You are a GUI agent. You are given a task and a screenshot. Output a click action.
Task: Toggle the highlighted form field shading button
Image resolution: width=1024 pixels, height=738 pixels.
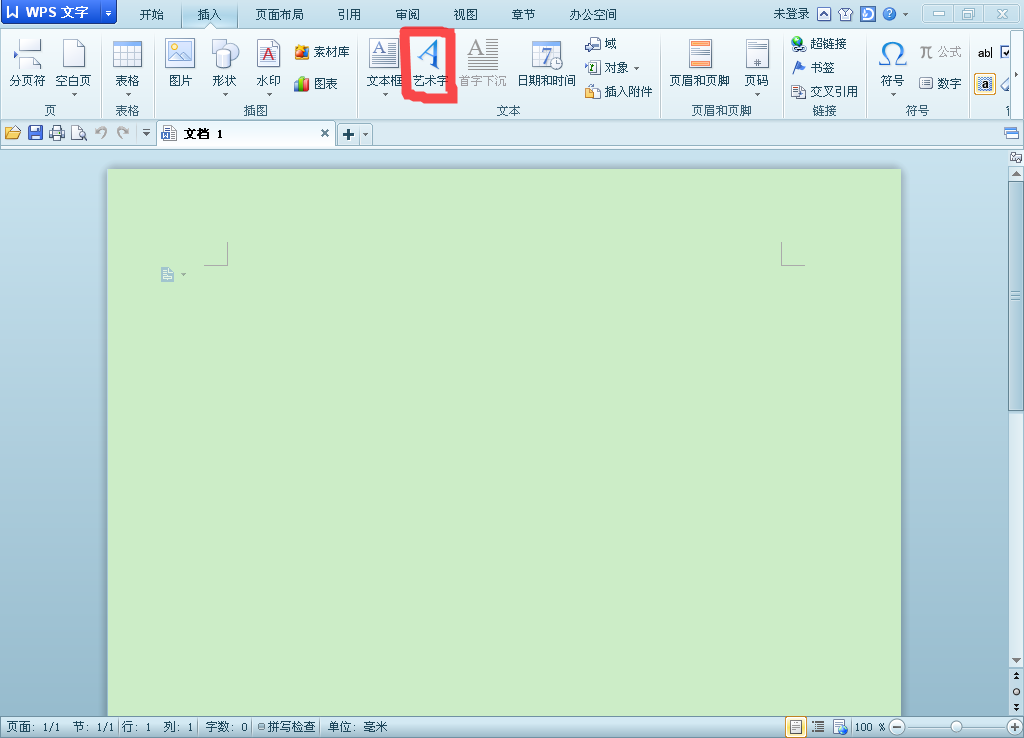[985, 84]
